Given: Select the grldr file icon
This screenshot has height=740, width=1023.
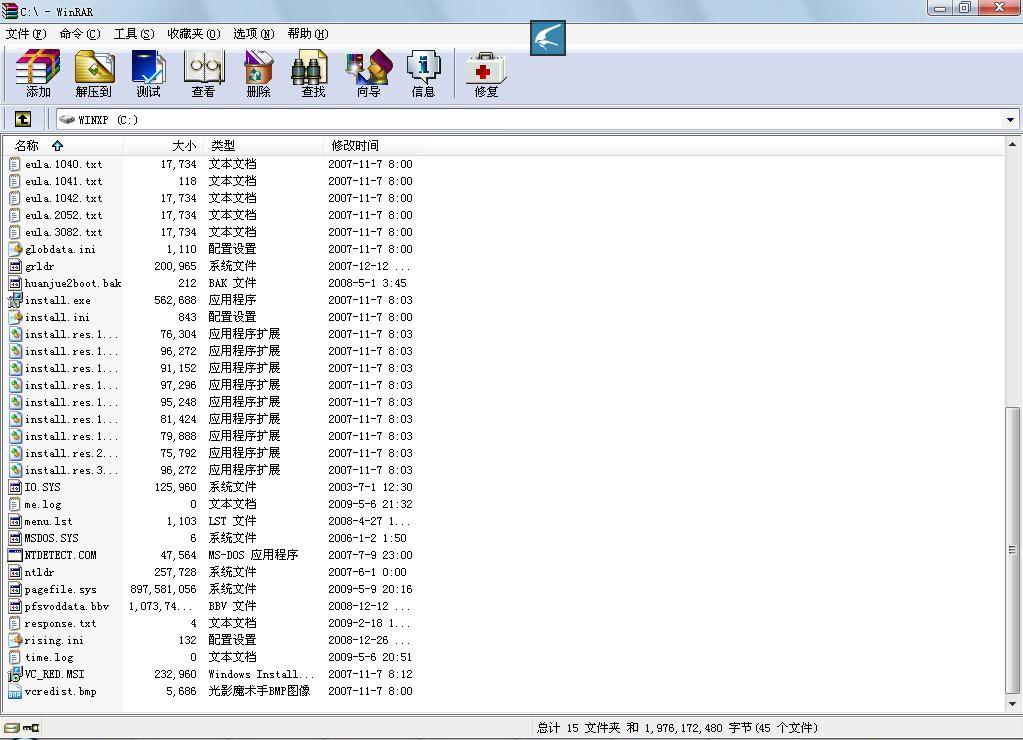Looking at the screenshot, I should click(15, 266).
